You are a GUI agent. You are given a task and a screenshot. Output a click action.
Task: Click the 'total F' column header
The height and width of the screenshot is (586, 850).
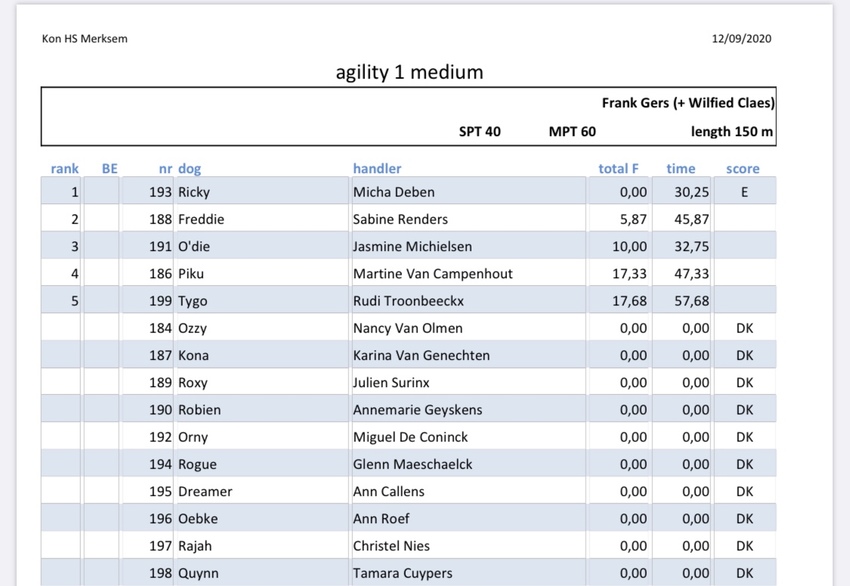[x=618, y=169]
